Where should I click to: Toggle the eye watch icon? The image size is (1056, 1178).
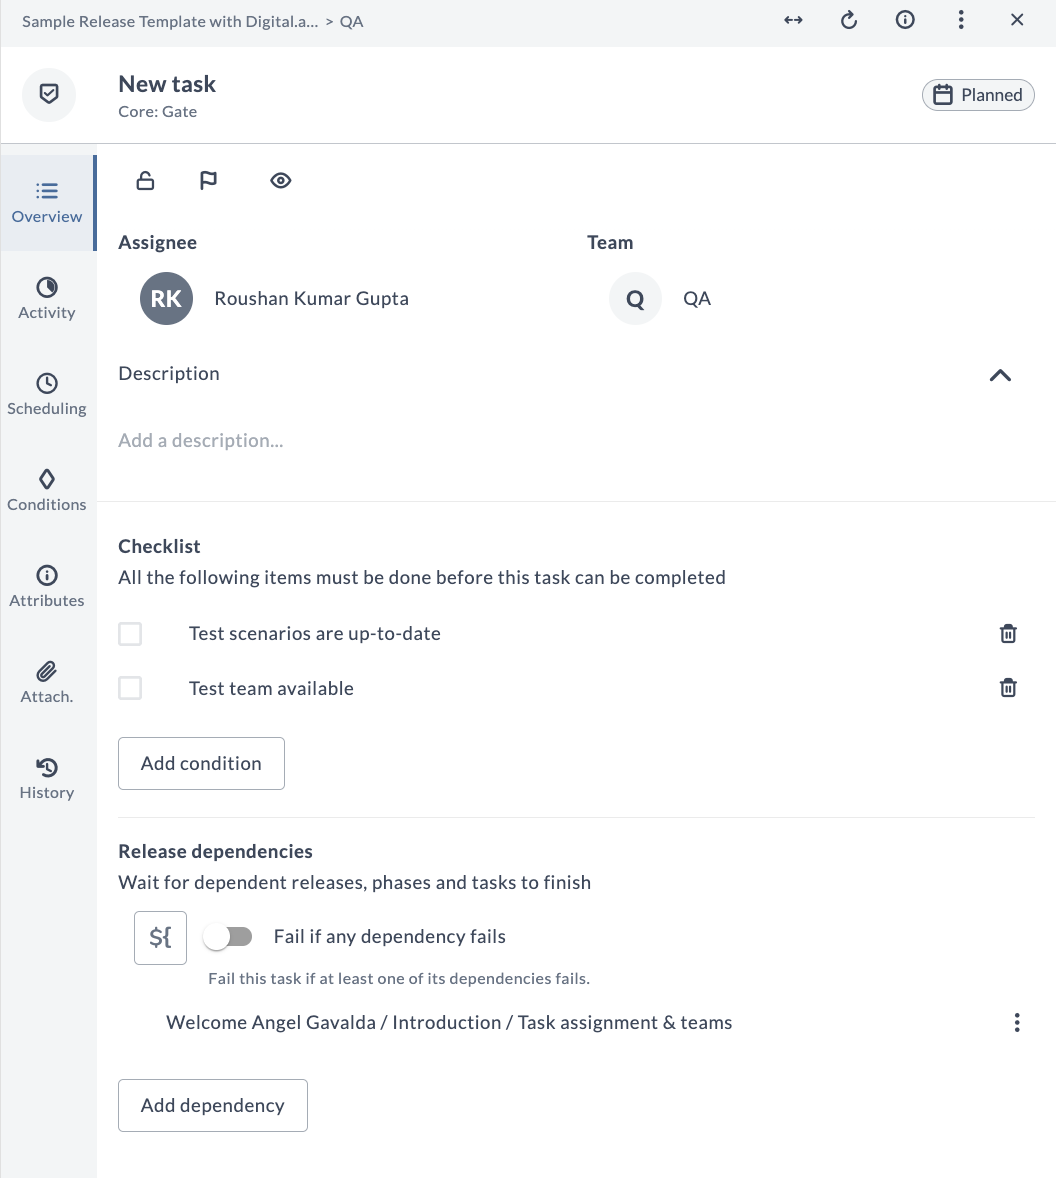click(281, 180)
